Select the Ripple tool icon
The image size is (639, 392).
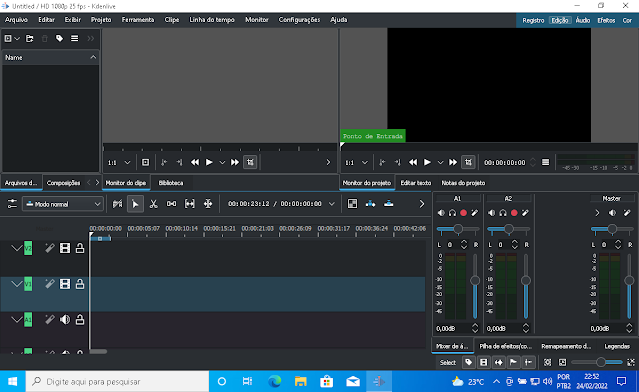click(208, 204)
